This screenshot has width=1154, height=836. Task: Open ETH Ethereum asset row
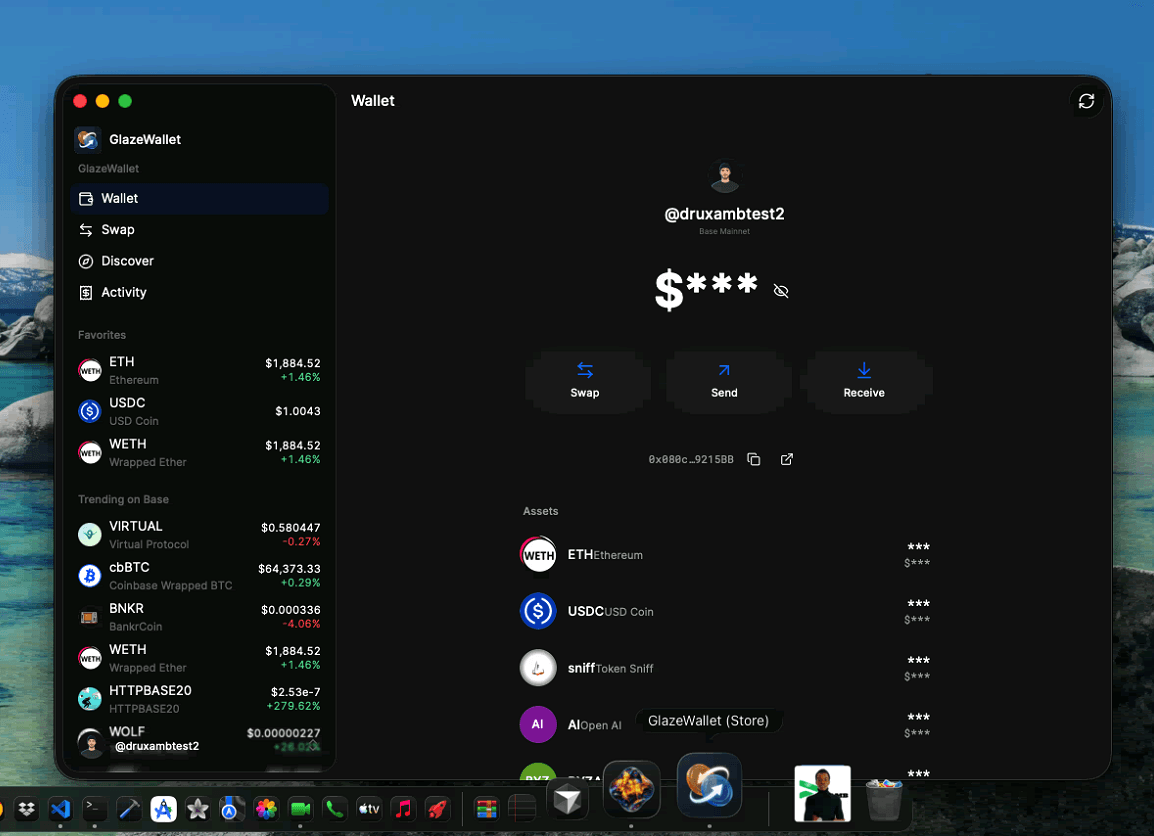pyautogui.click(x=725, y=555)
